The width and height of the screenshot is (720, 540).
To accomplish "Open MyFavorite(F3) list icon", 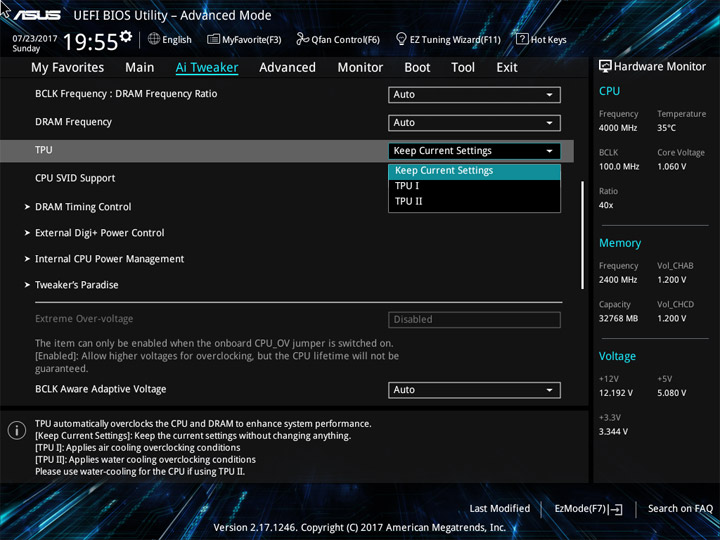I will point(213,39).
